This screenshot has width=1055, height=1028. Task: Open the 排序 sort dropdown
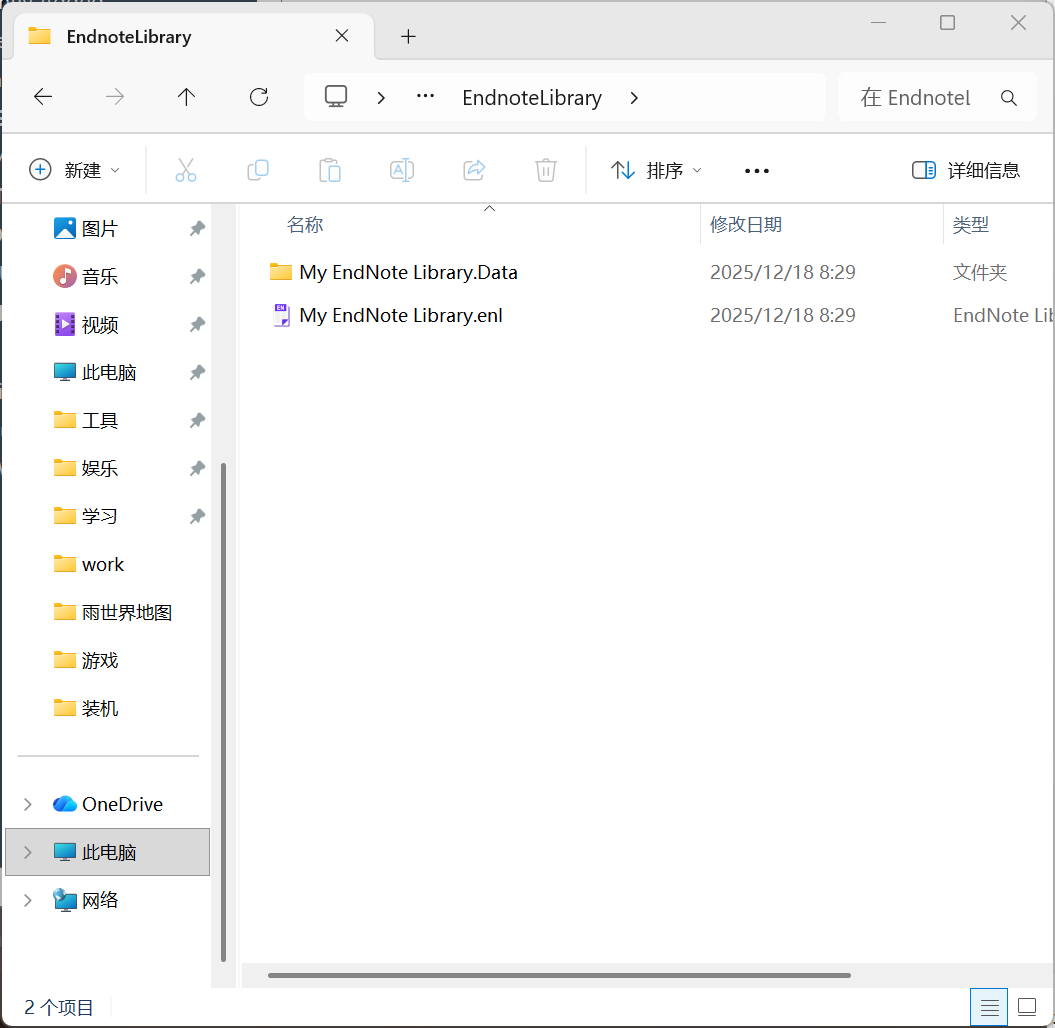[x=656, y=170]
